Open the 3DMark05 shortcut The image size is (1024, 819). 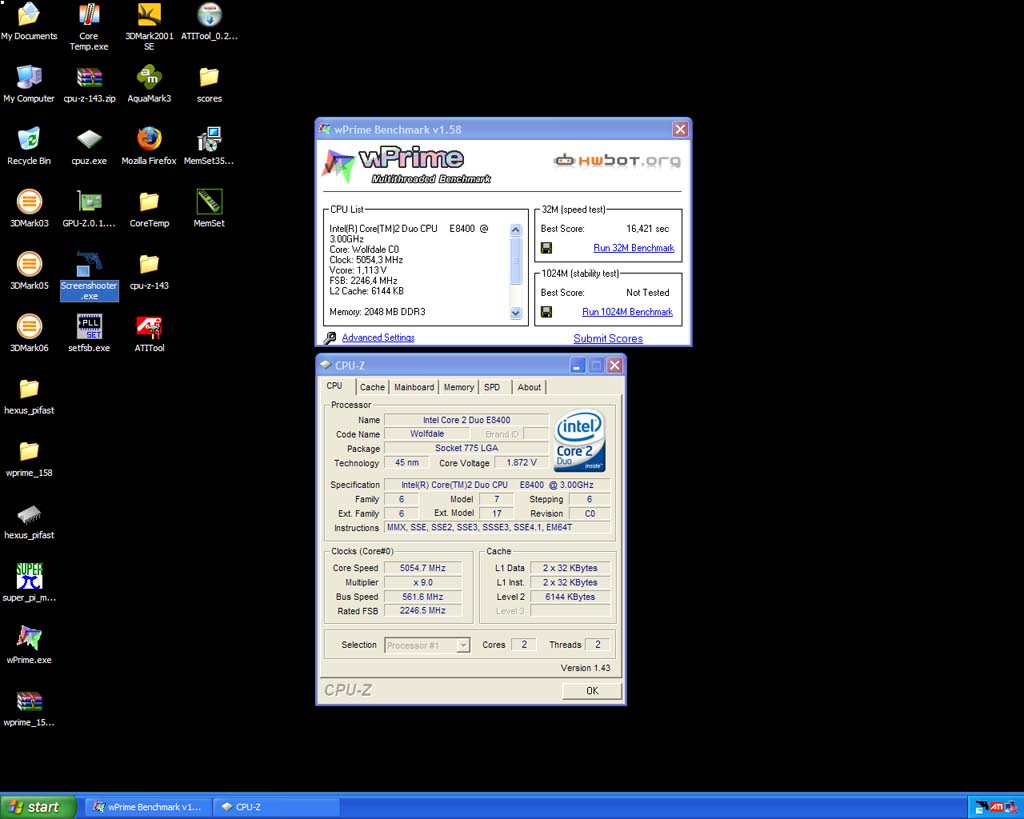(x=29, y=271)
